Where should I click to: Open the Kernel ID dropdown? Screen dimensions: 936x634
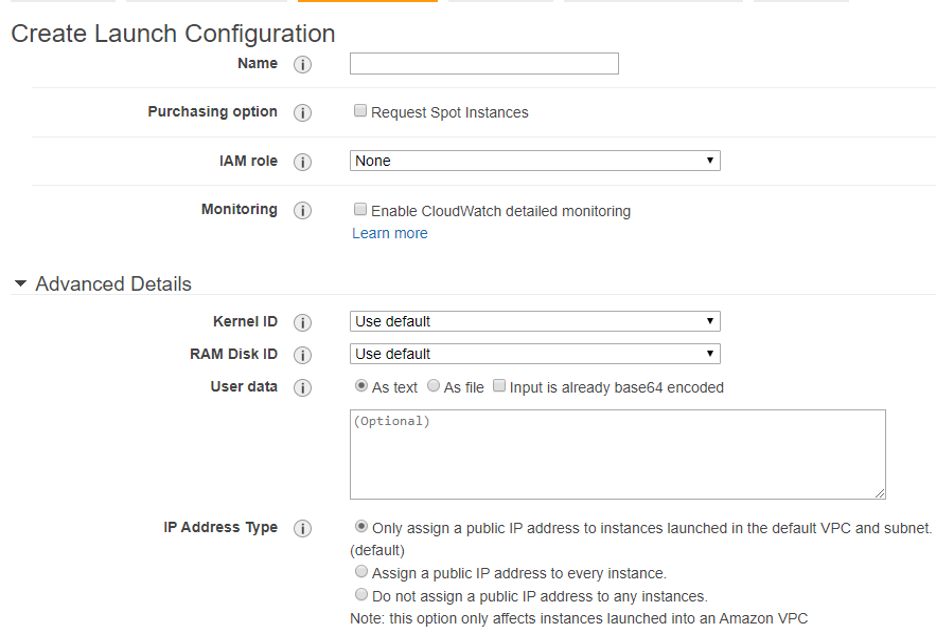click(x=535, y=321)
